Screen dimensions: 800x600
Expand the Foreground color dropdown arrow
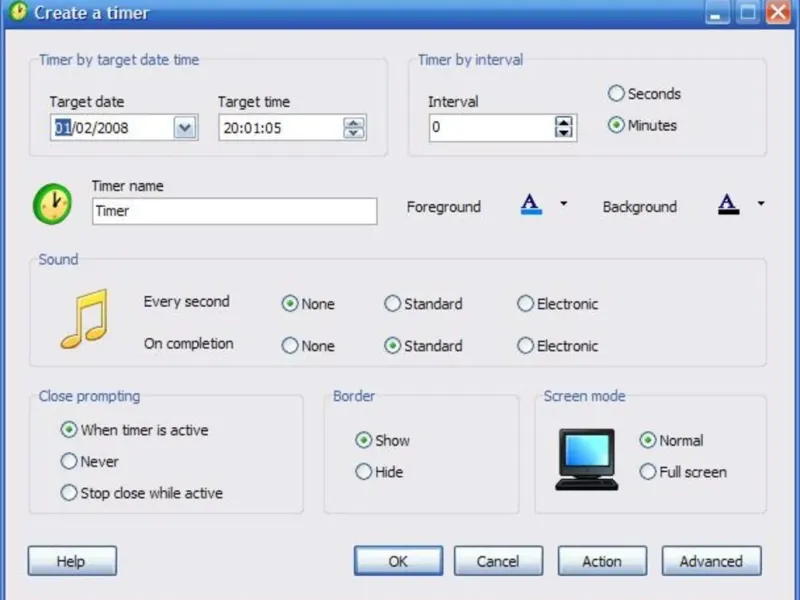563,203
